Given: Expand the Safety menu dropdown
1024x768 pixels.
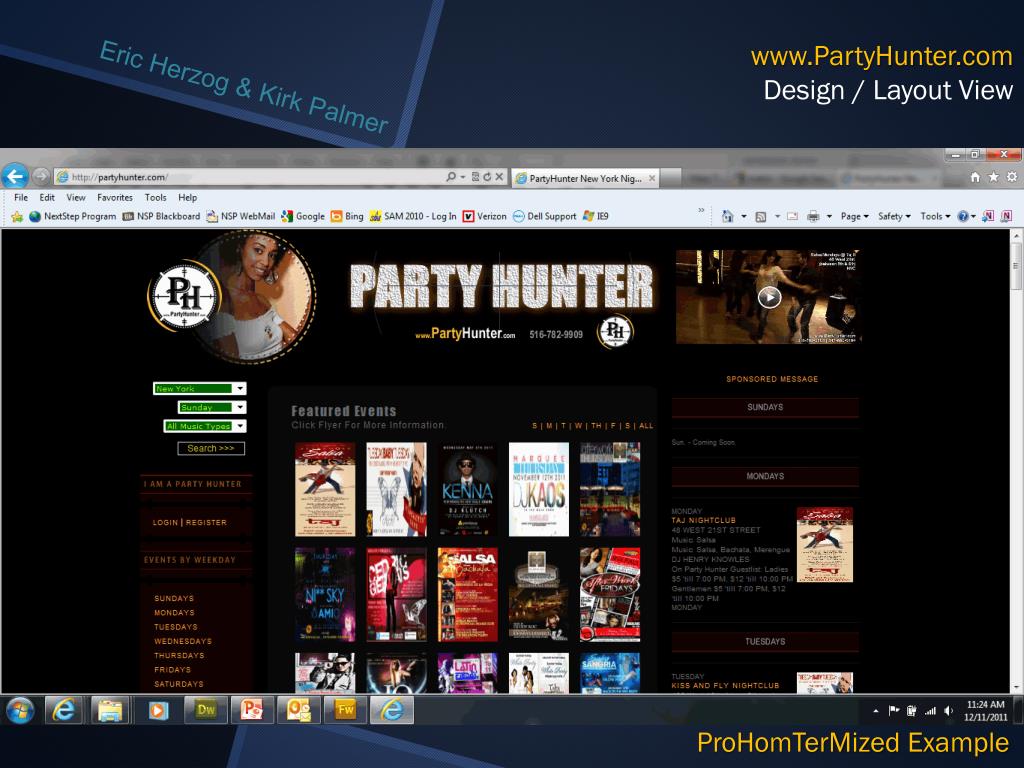Looking at the screenshot, I should [894, 216].
